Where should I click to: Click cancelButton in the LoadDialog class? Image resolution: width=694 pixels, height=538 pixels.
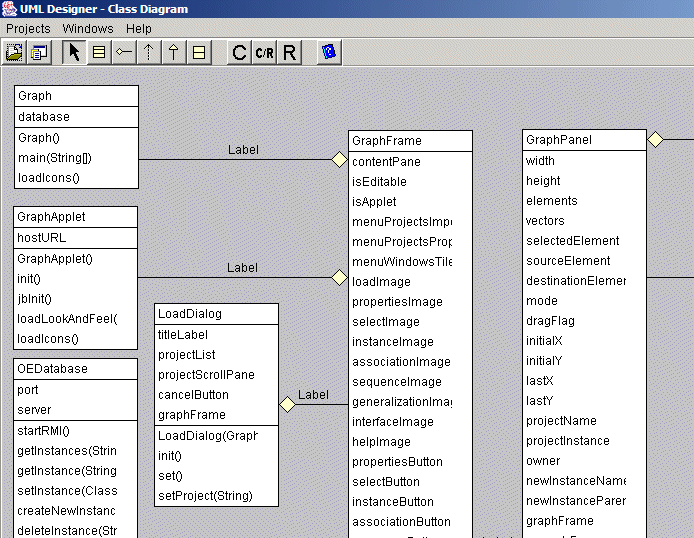pos(193,395)
